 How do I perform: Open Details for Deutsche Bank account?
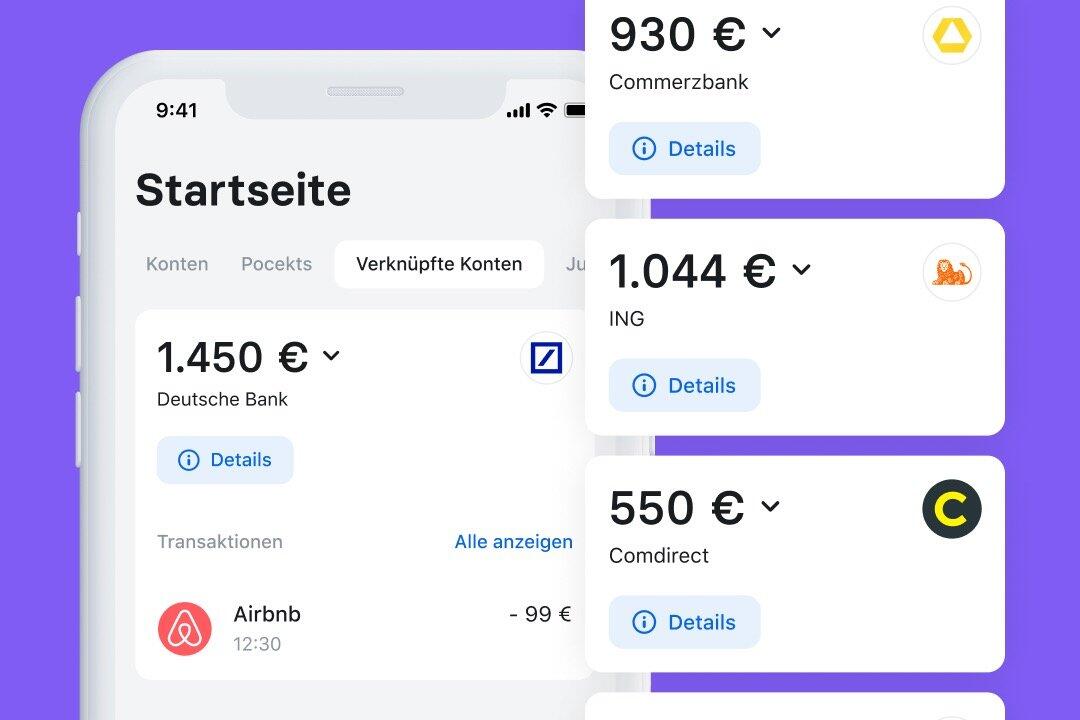pos(225,460)
